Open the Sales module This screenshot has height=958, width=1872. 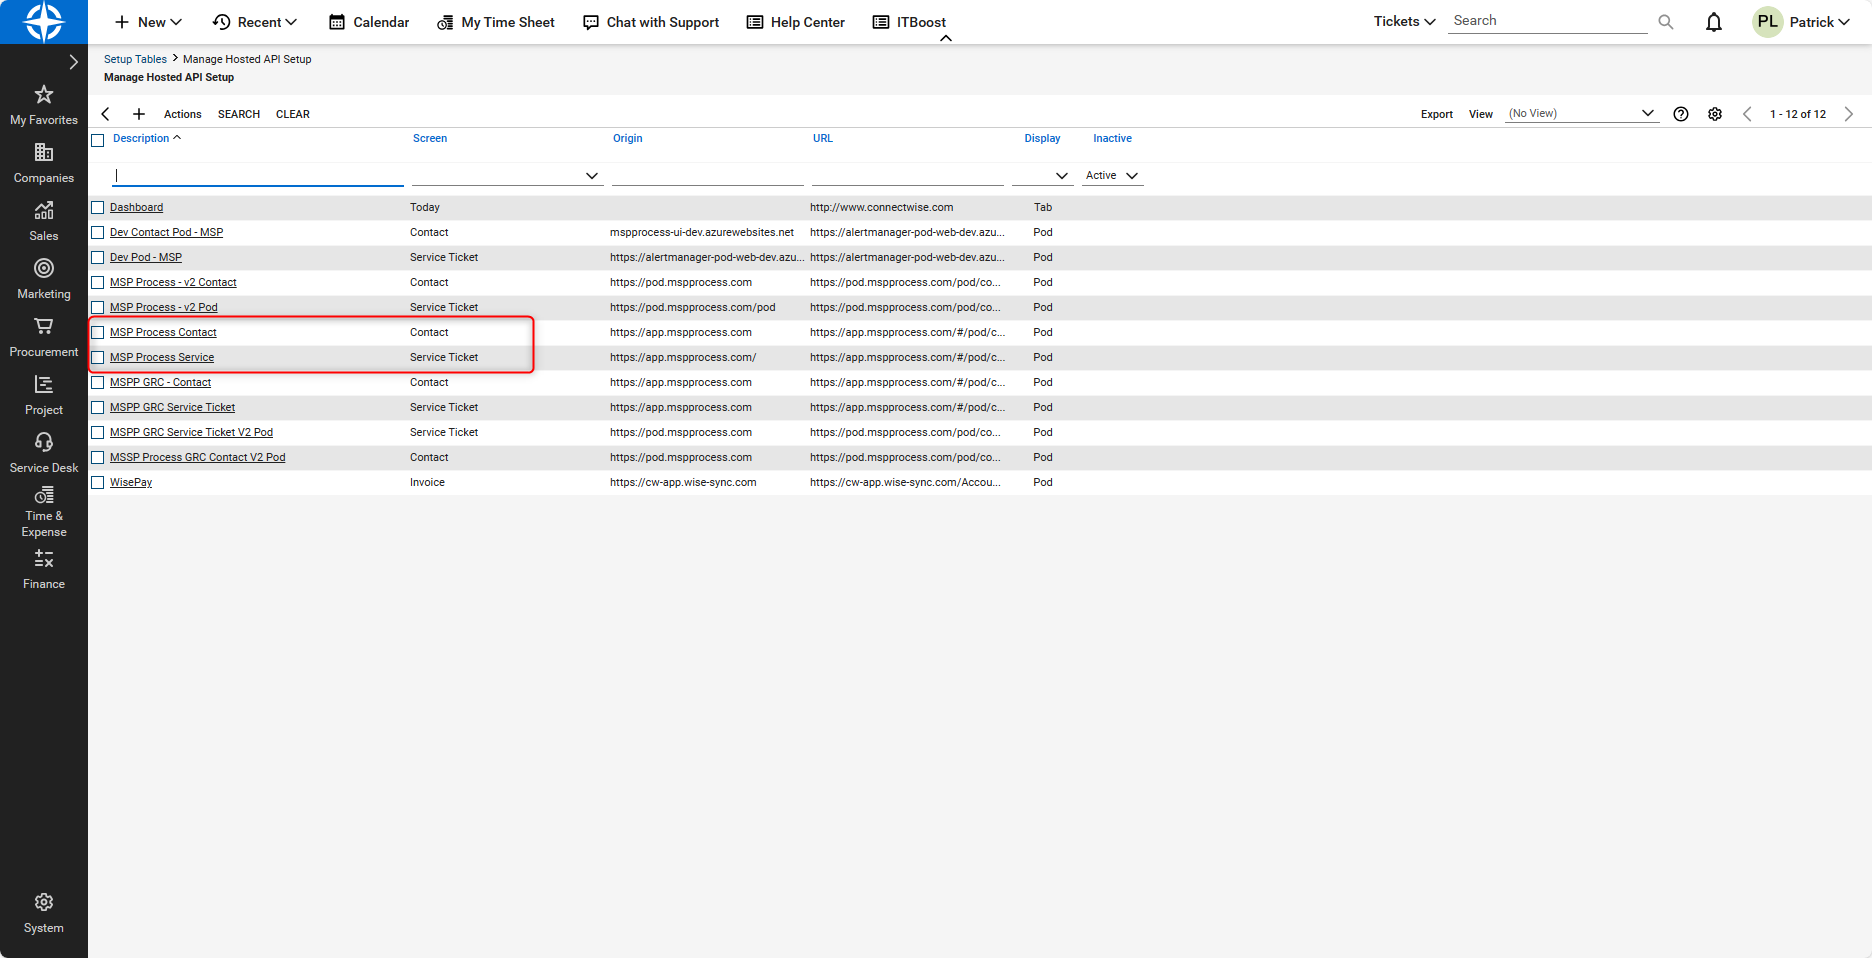44,222
